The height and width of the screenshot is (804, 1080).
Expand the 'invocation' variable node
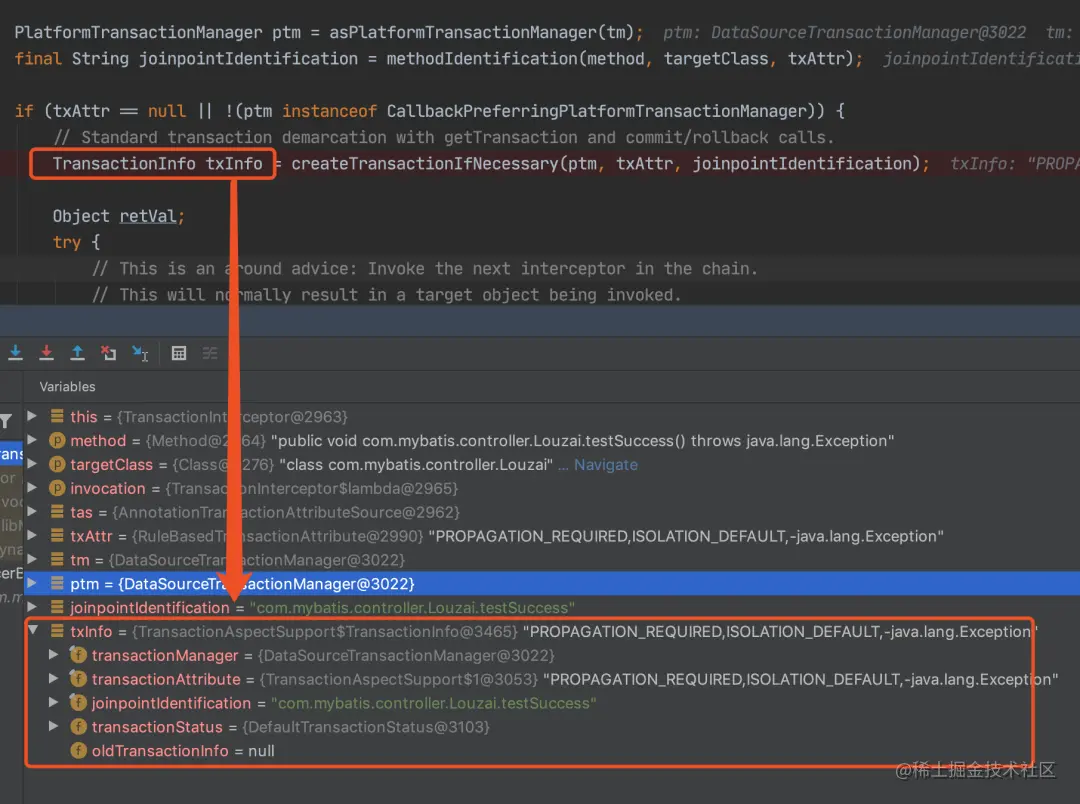point(32,488)
